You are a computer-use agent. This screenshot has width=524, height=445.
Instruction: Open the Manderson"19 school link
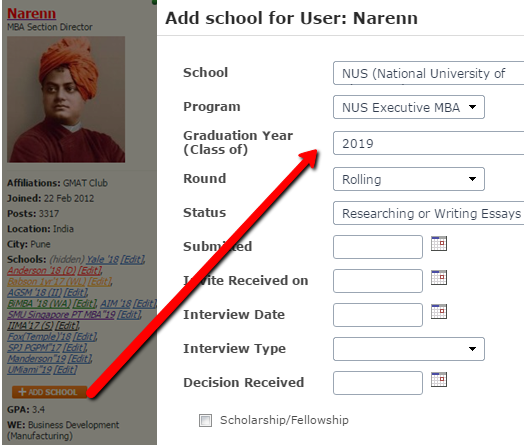[37, 358]
